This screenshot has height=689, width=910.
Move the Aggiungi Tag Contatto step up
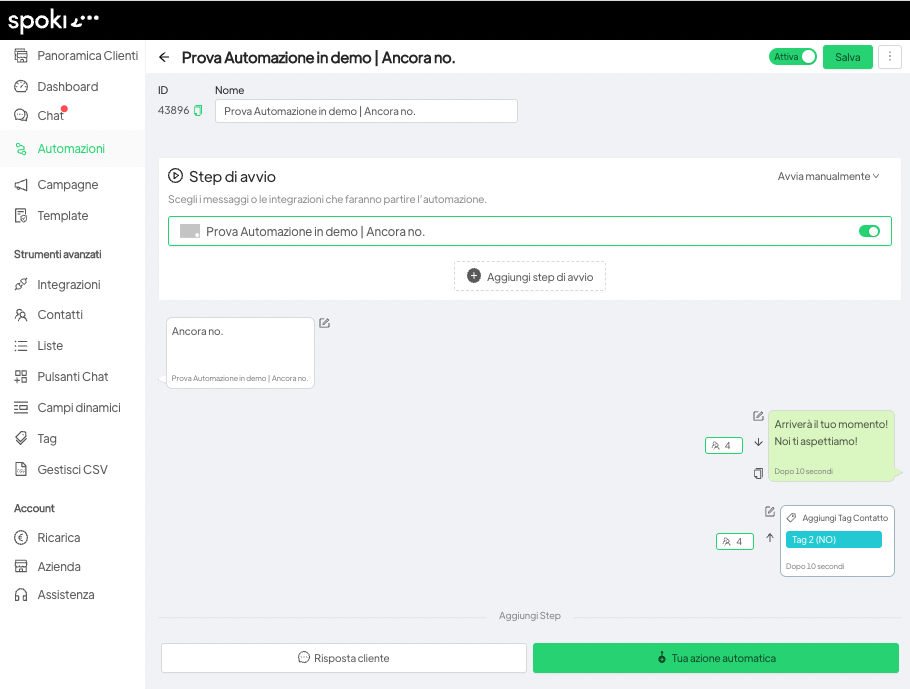[770, 538]
